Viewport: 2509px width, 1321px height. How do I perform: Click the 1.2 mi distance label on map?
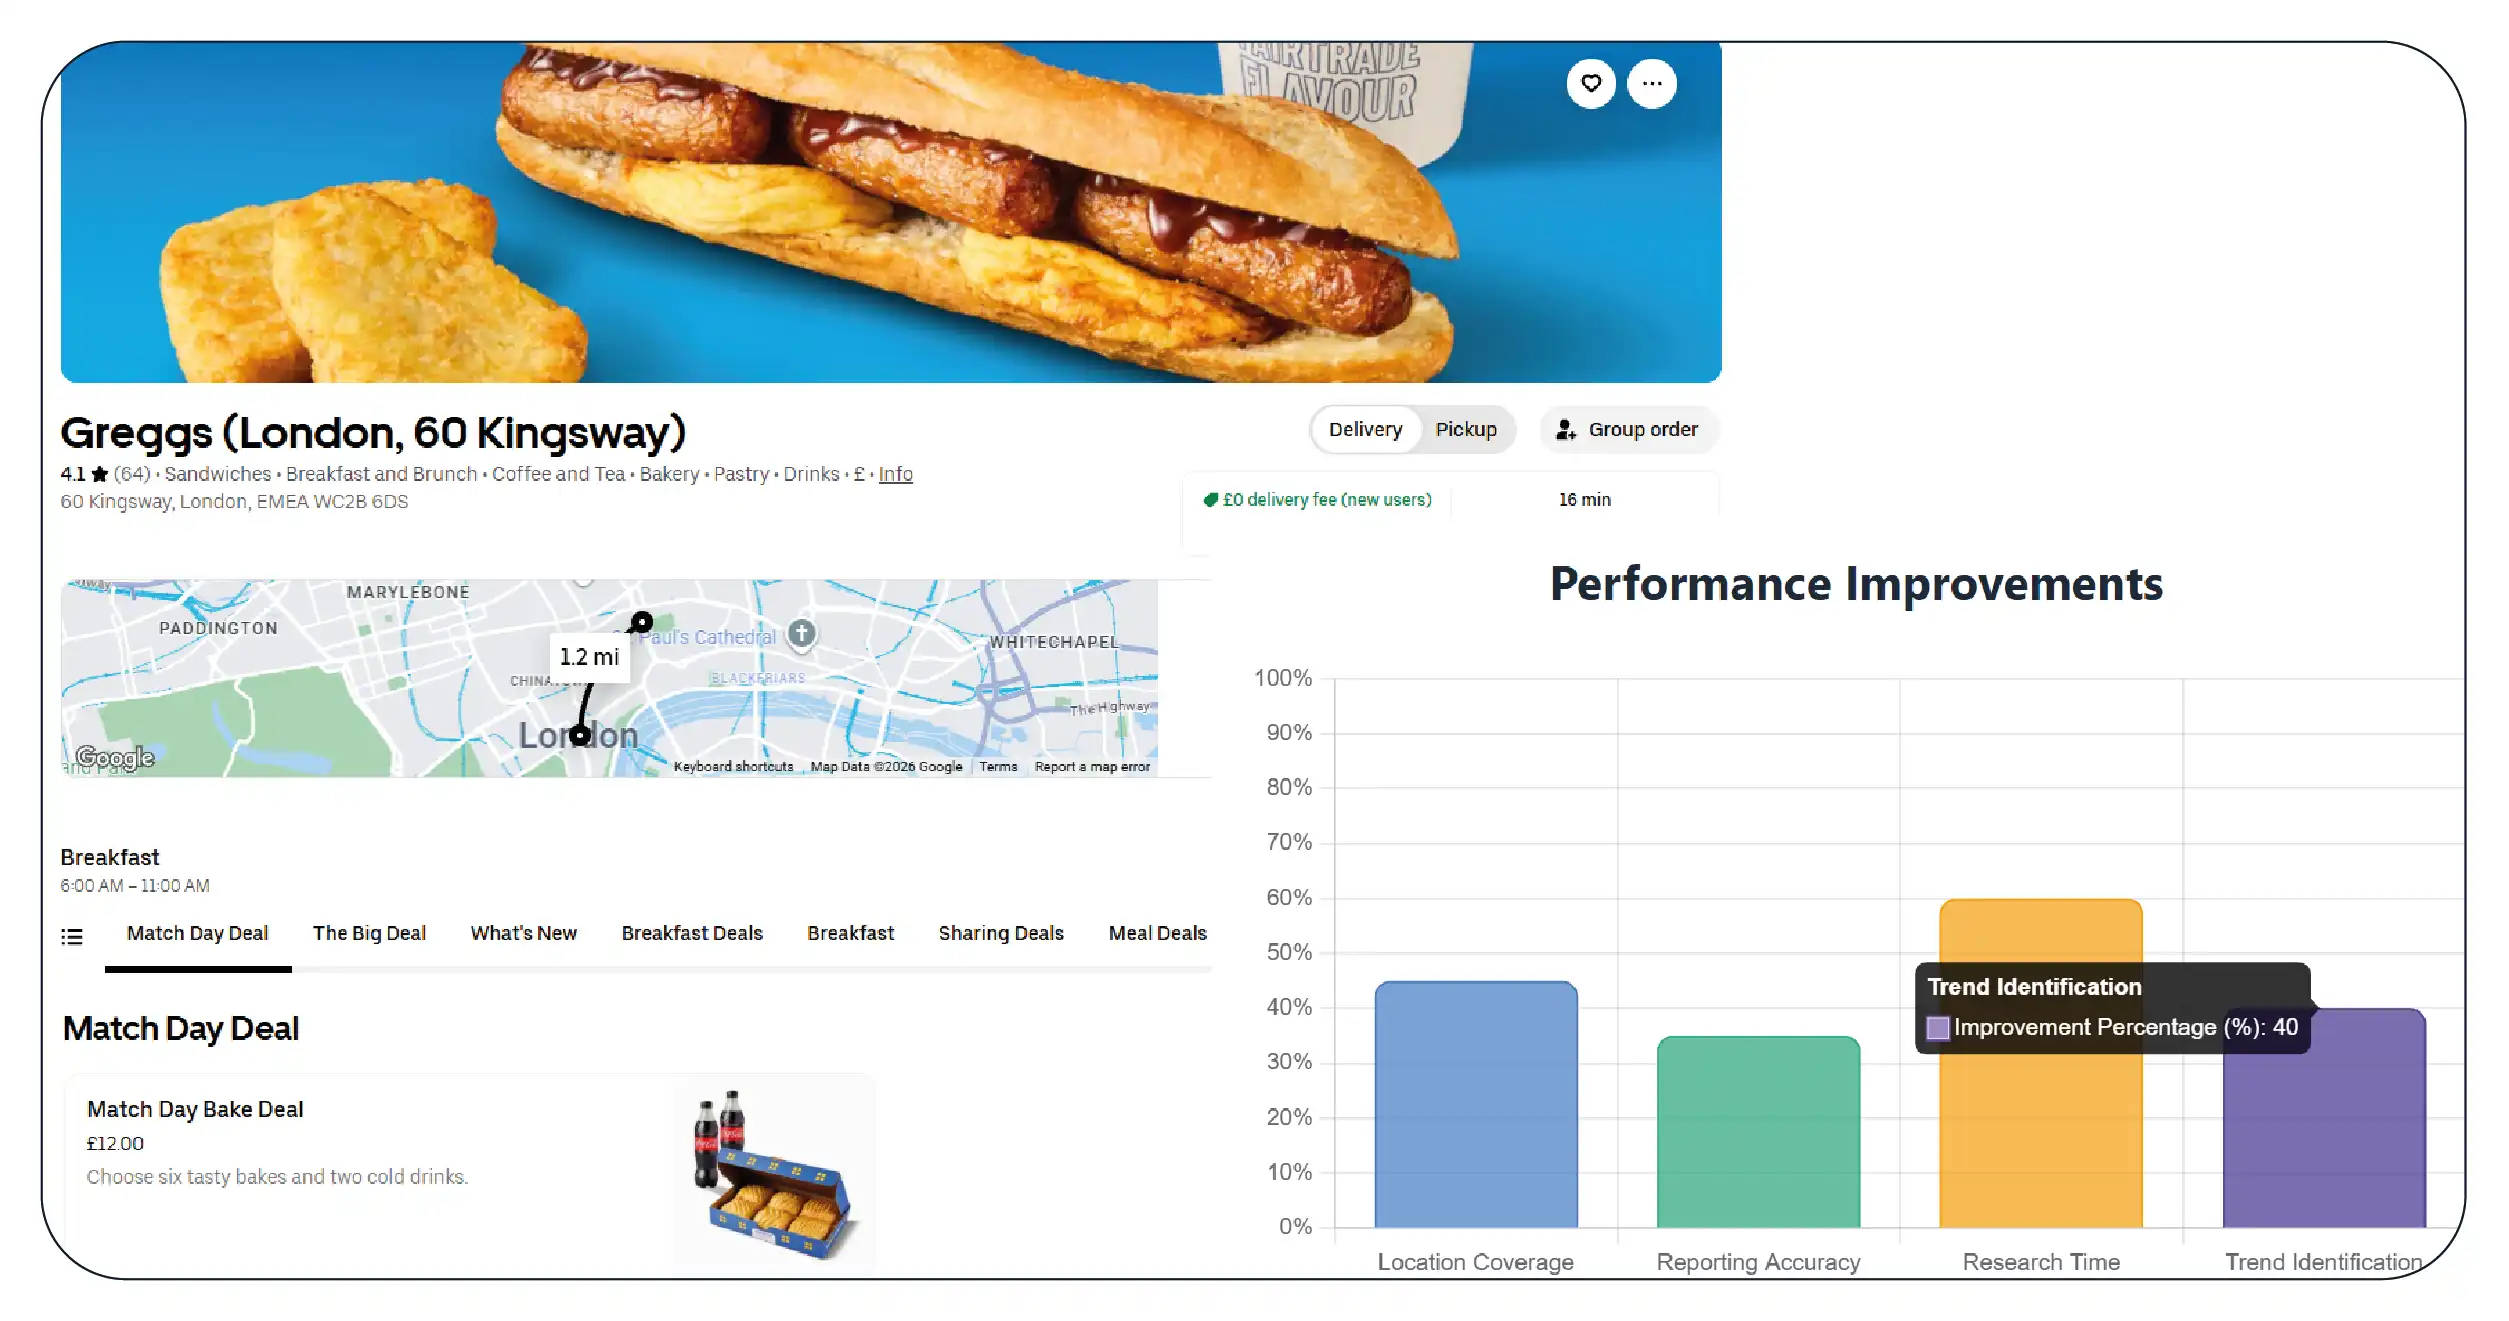click(x=589, y=657)
